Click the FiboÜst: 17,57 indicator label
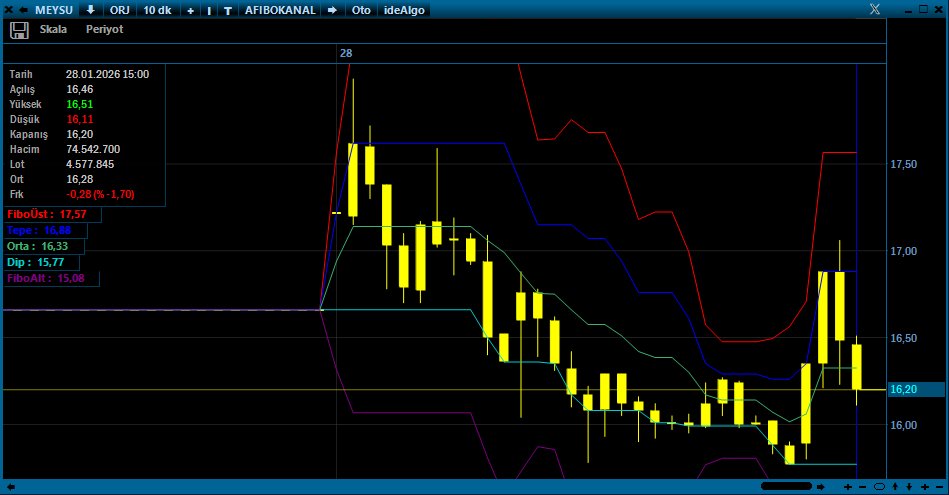949x495 pixels. (52, 214)
